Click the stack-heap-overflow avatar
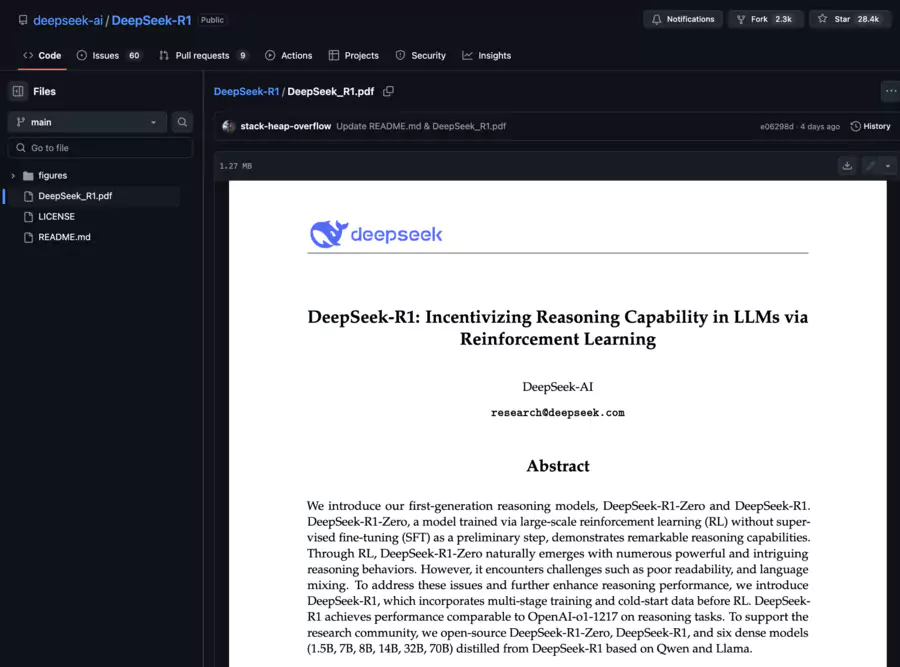The image size is (900, 667). 228,126
